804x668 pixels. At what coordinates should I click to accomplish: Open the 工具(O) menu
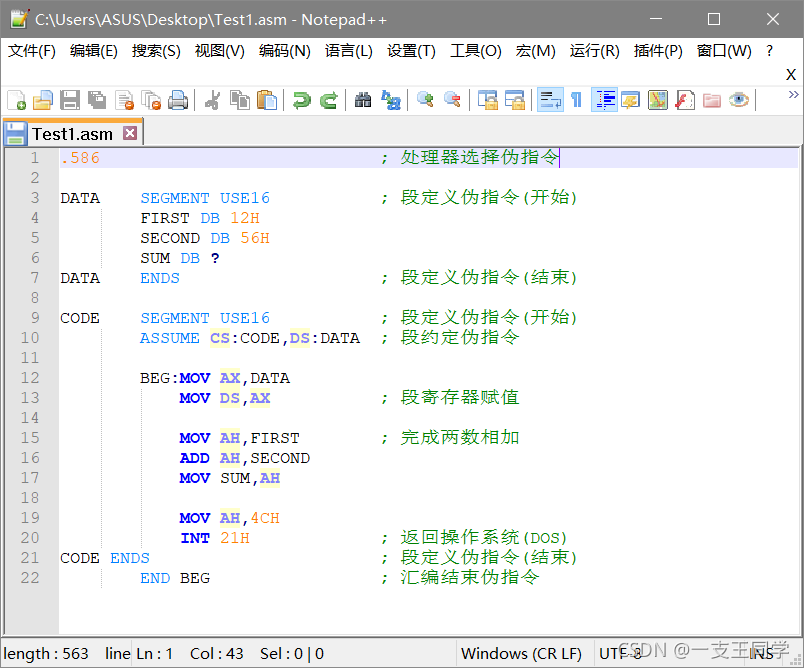pos(475,51)
